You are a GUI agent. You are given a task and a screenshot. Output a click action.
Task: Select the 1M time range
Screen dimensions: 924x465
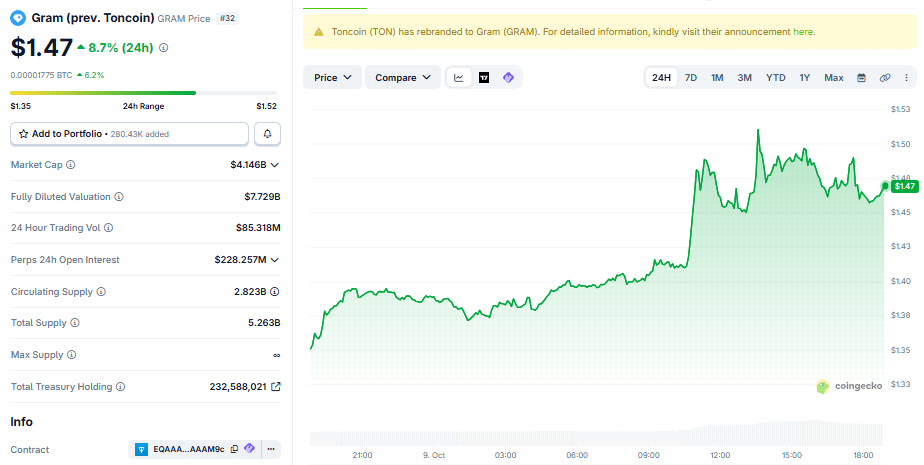(717, 78)
